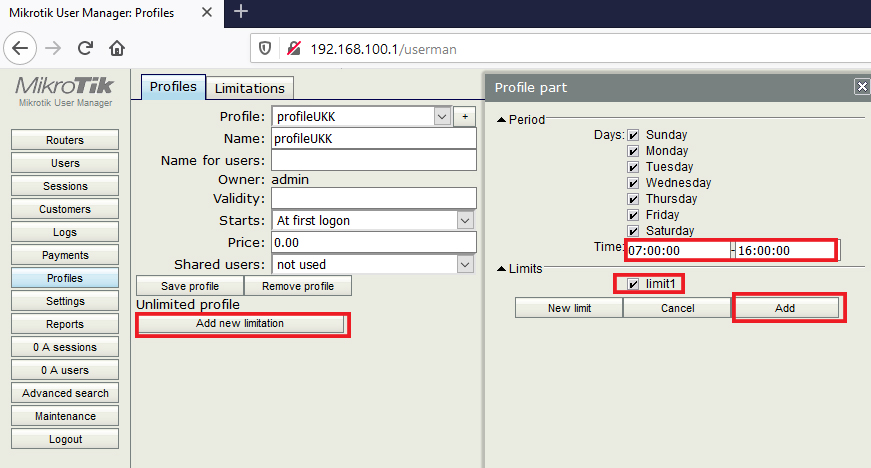The height and width of the screenshot is (468, 871).
Task: Open Logs in the sidebar
Action: coord(65,232)
